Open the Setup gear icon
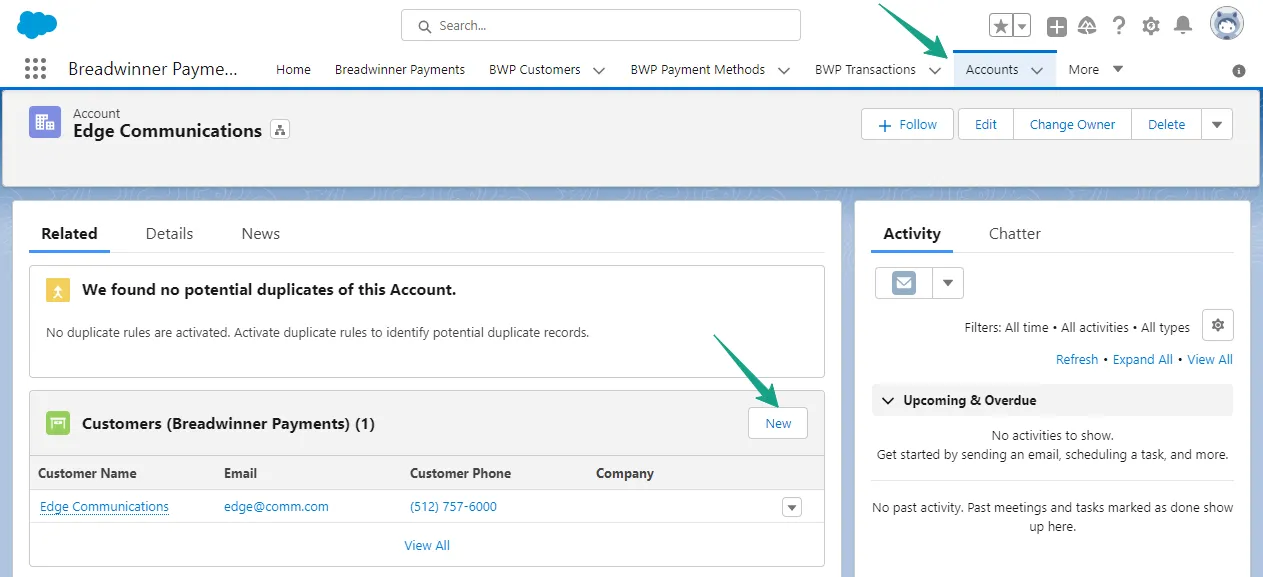This screenshot has width=1263, height=577. [x=1151, y=26]
